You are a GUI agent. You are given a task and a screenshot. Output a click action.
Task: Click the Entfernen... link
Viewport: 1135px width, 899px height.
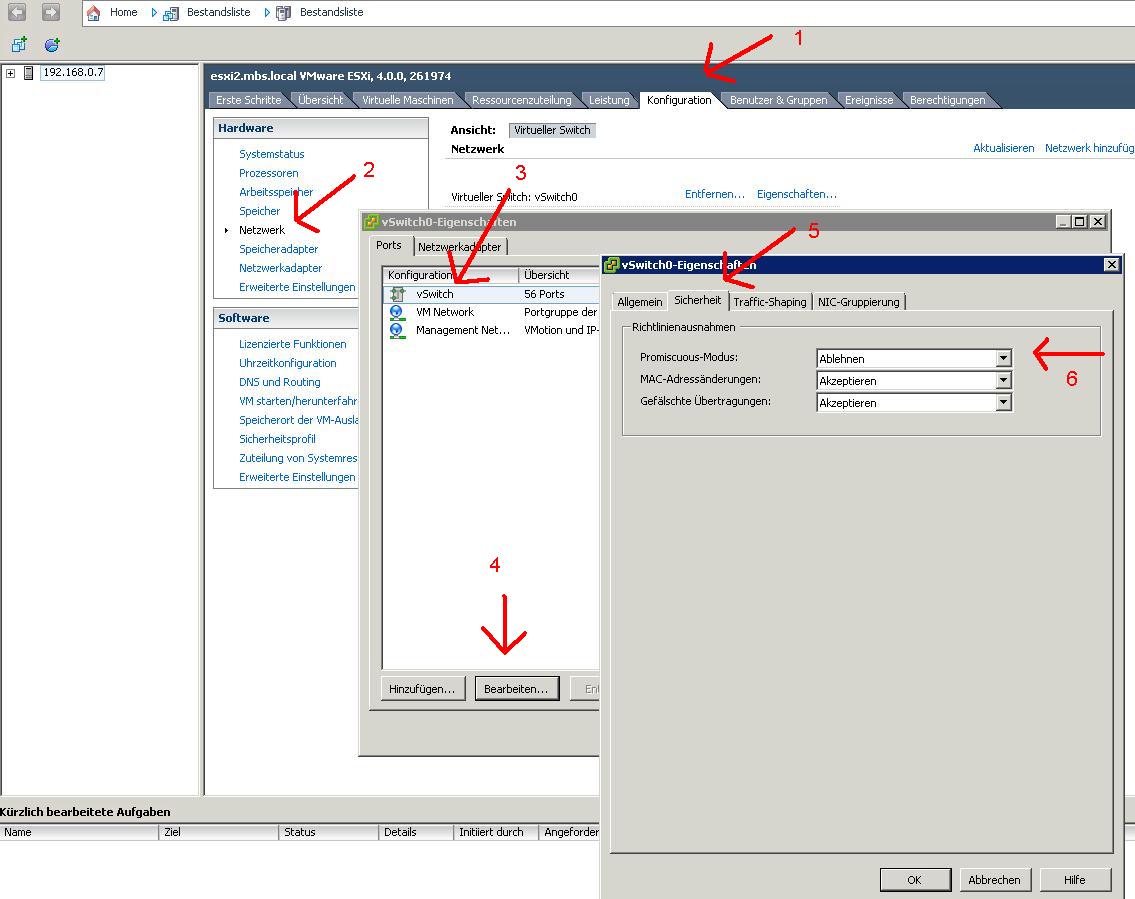pyautogui.click(x=714, y=194)
